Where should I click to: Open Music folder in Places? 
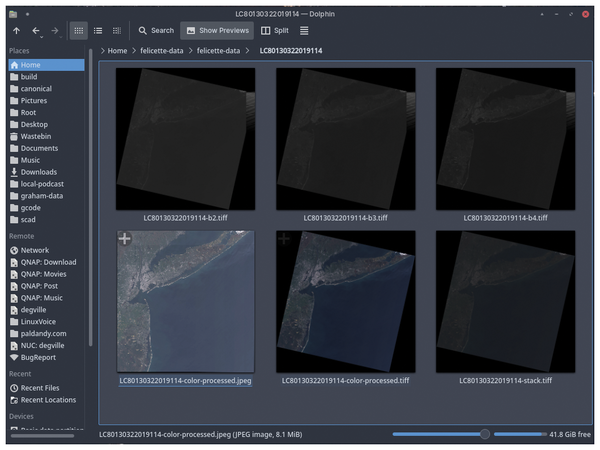(46, 160)
